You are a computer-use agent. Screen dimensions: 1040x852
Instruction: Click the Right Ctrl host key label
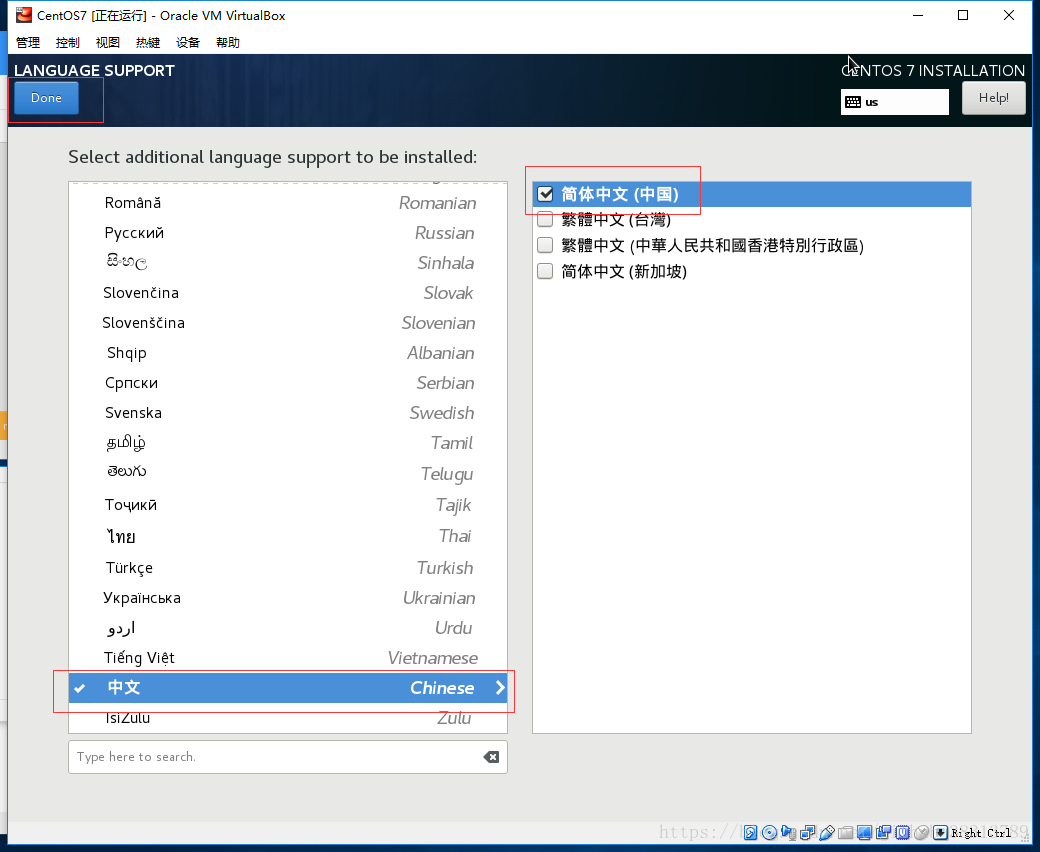pyautogui.click(x=981, y=833)
